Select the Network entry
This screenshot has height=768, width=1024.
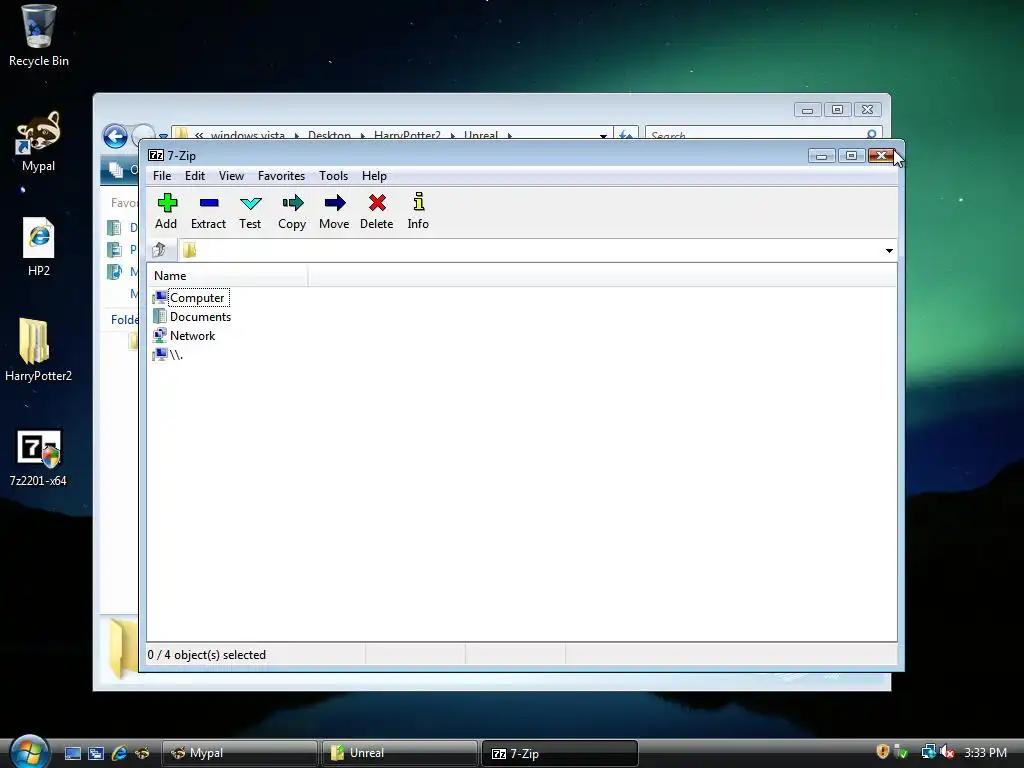coord(192,336)
